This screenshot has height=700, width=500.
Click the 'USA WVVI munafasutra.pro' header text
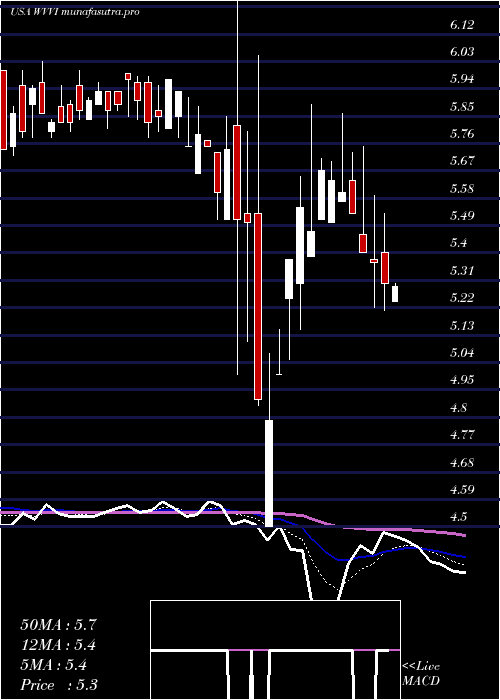pyautogui.click(x=74, y=12)
